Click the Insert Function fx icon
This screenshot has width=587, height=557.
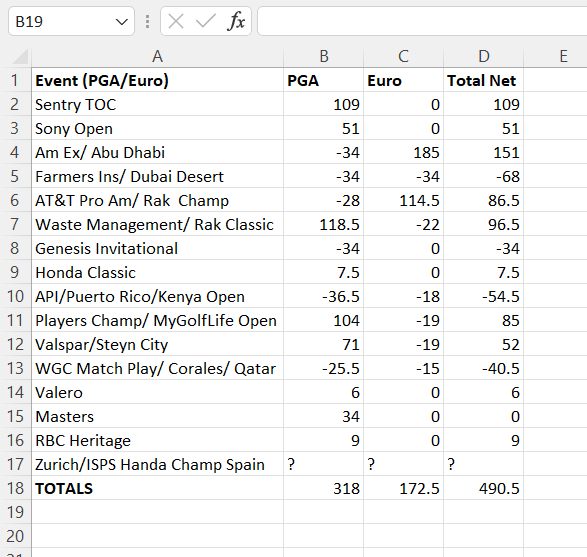tap(236, 21)
